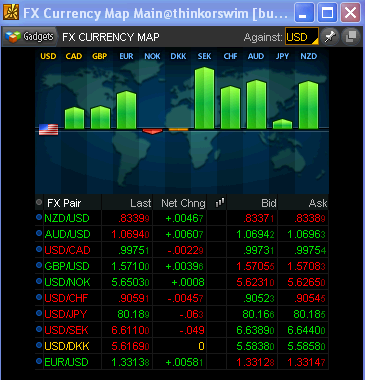Click the red NOK marker on the baseline
This screenshot has width=365, height=380.
point(152,131)
